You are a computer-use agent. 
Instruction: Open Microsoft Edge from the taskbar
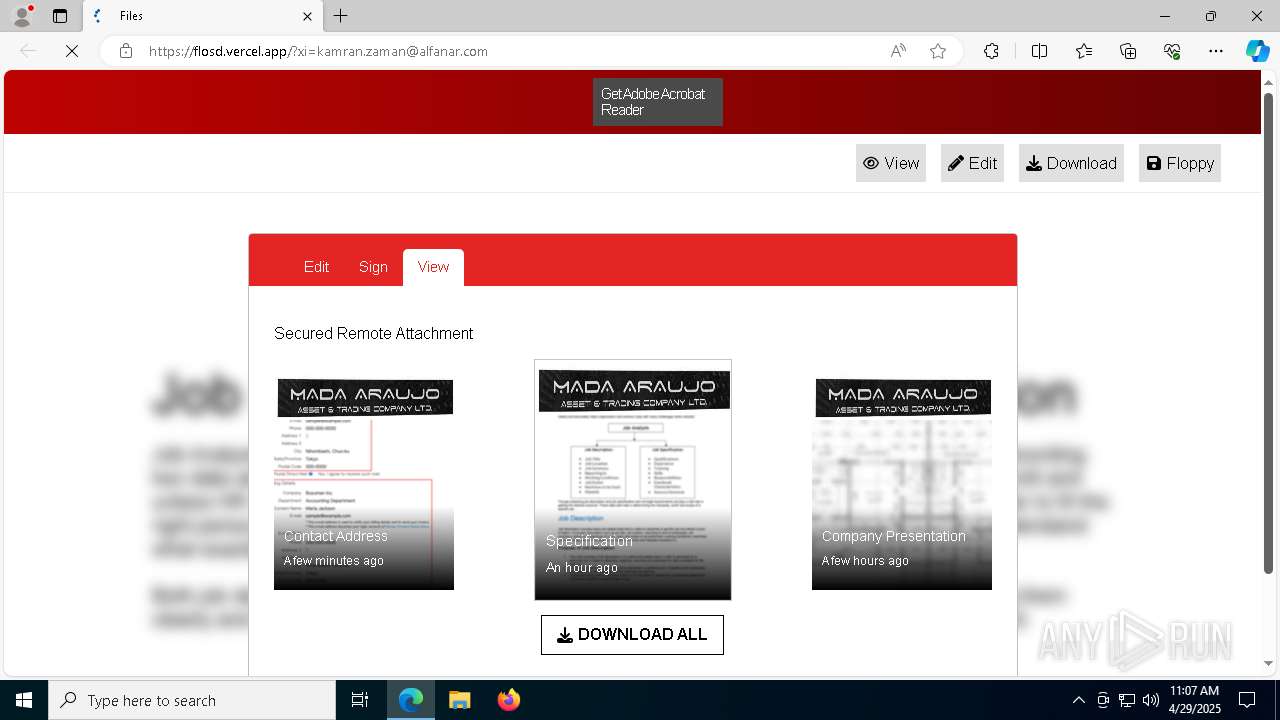coord(411,700)
